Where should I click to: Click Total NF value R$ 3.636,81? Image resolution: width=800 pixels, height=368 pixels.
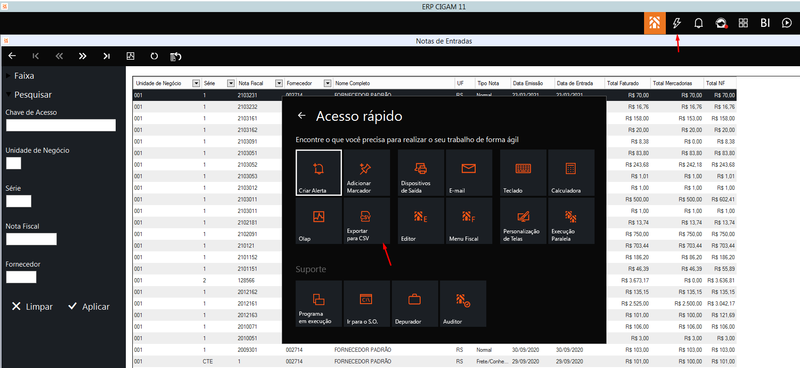click(721, 280)
